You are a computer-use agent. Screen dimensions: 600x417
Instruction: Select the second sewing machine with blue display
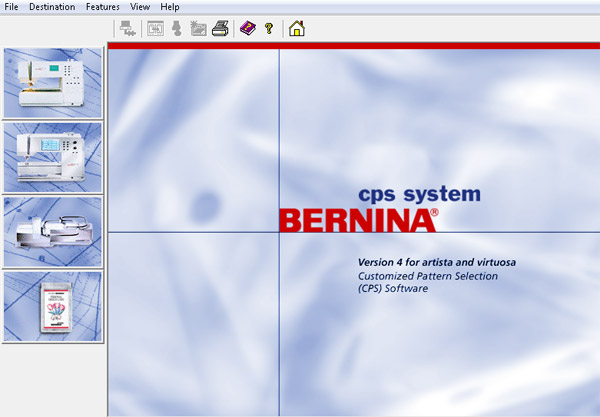(53, 157)
